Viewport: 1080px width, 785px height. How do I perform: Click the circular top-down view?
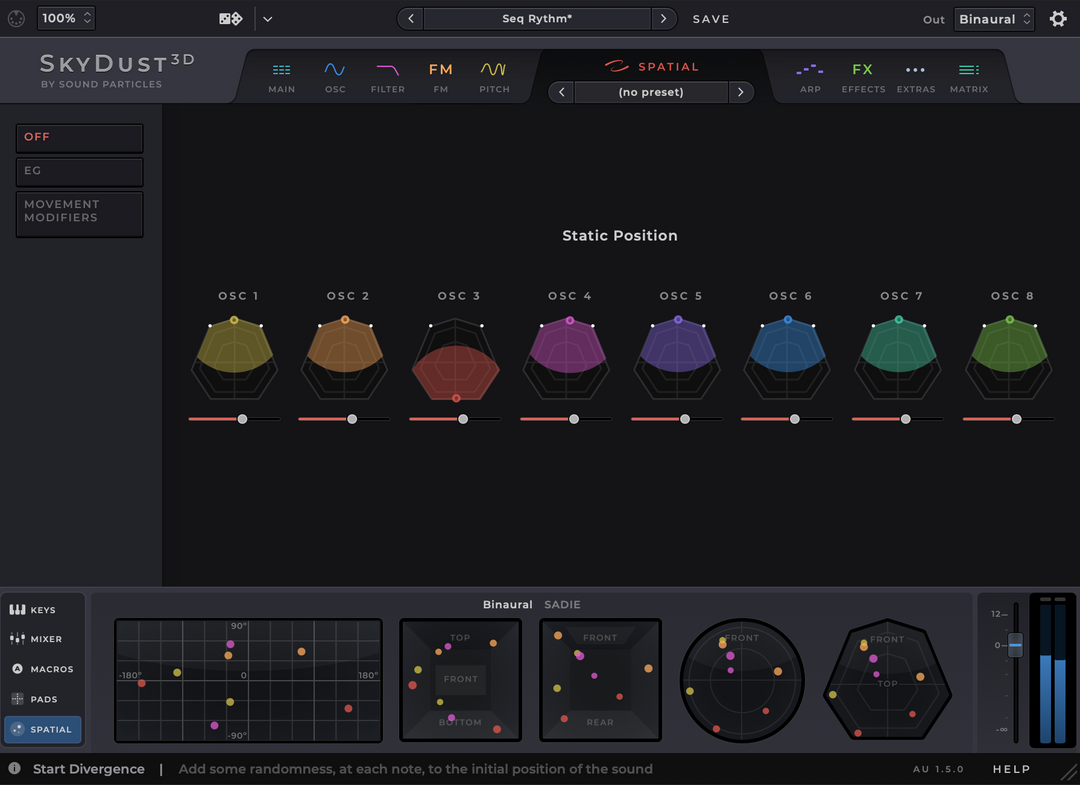[742, 680]
